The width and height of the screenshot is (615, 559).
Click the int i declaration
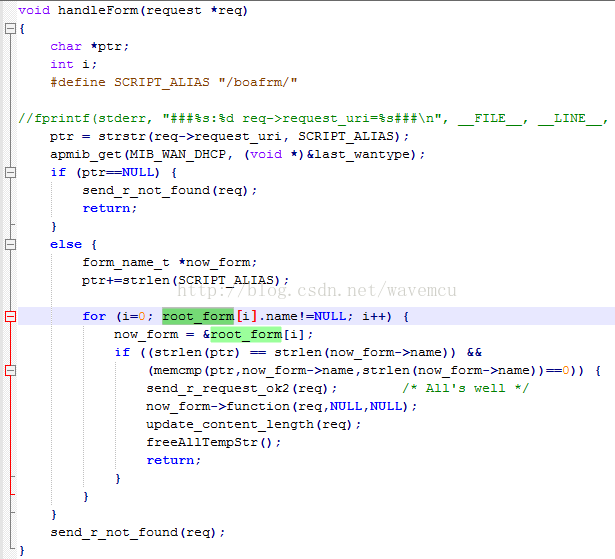73,64
